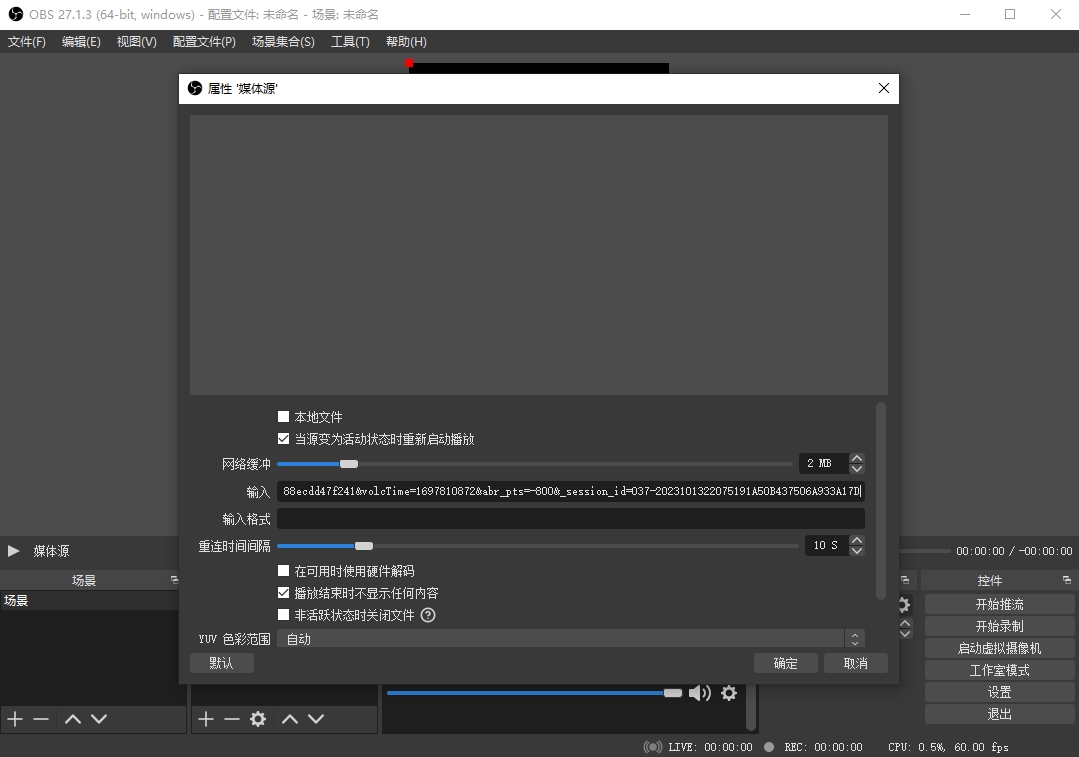The height and width of the screenshot is (757, 1079).
Task: Play the 媒体源 with play icon
Action: coord(13,551)
